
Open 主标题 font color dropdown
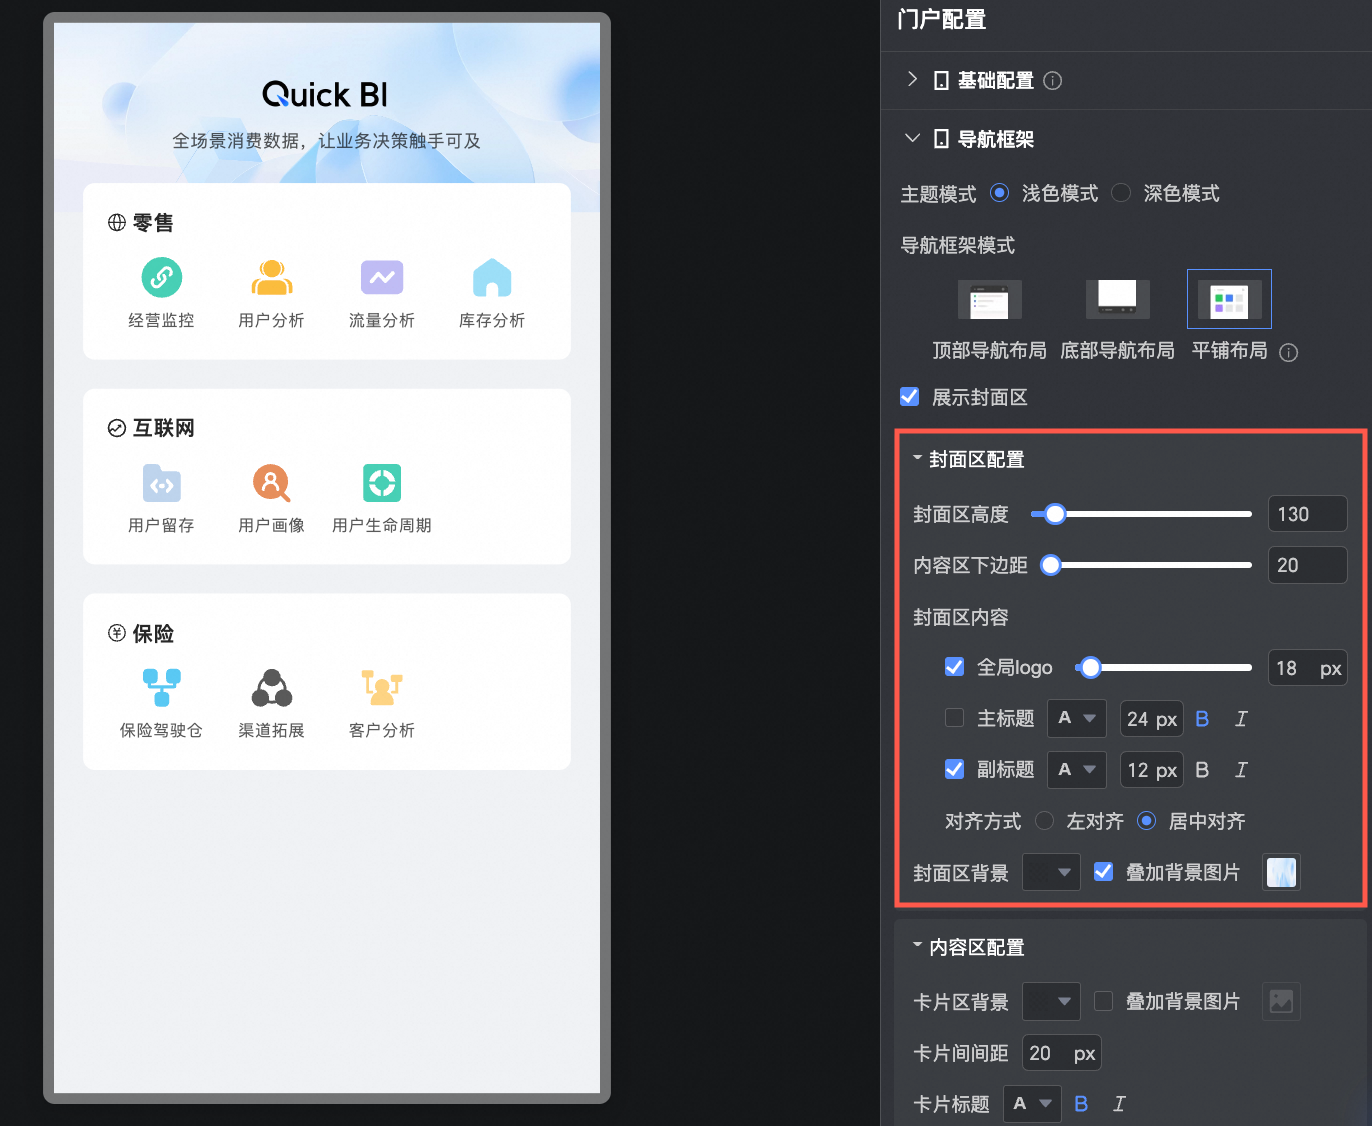click(1077, 719)
